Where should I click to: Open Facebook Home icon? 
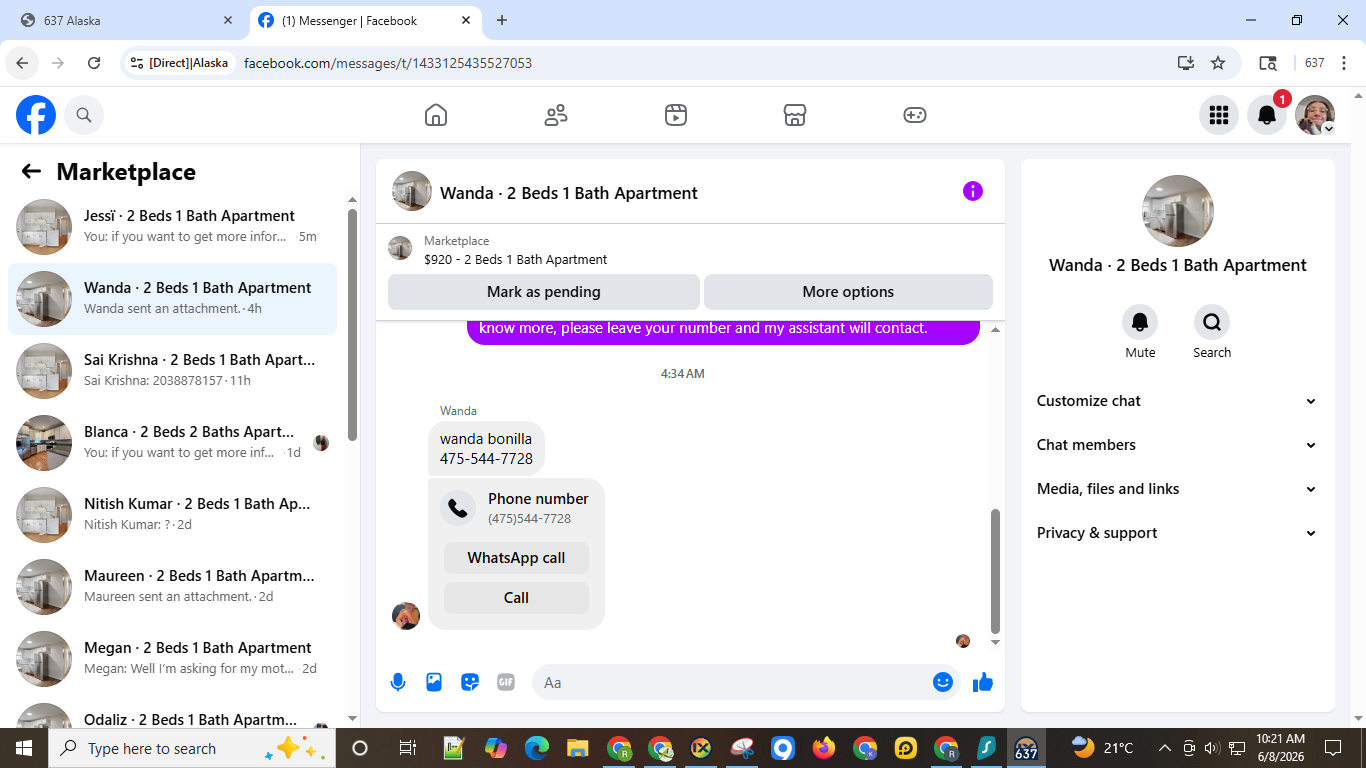(436, 115)
